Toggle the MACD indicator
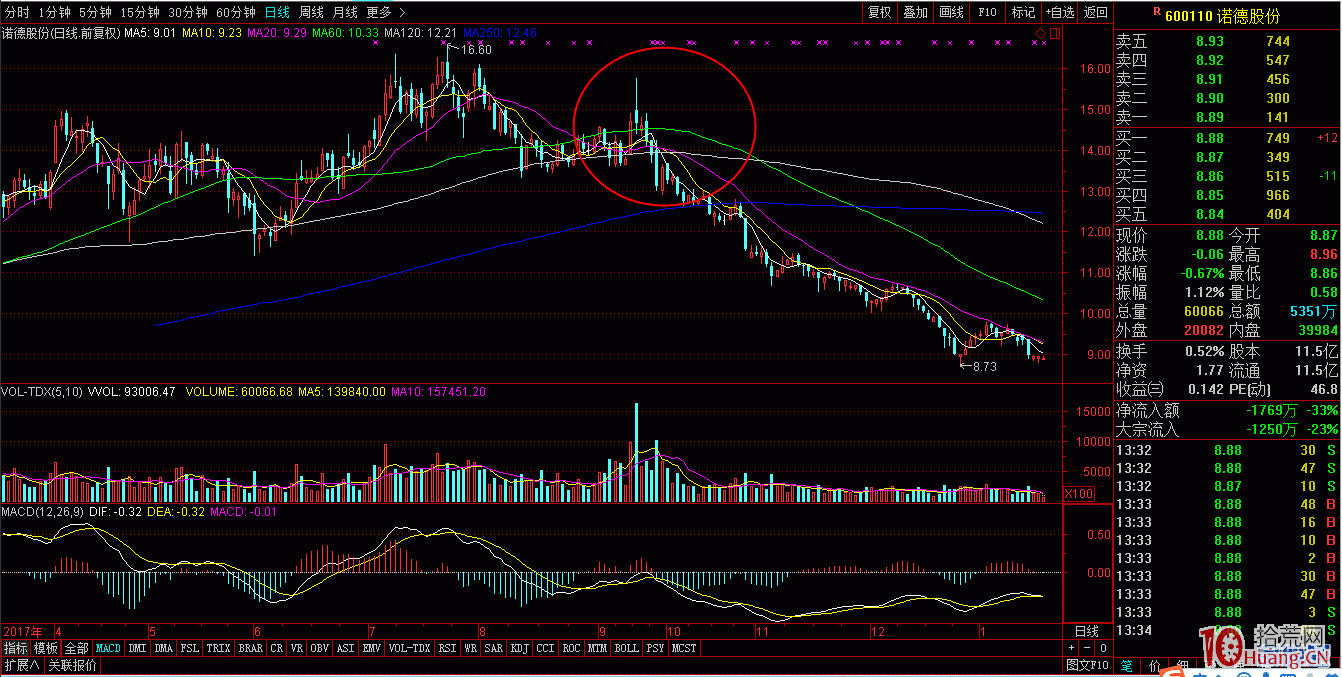Image resolution: width=1342 pixels, height=677 pixels. point(108,648)
